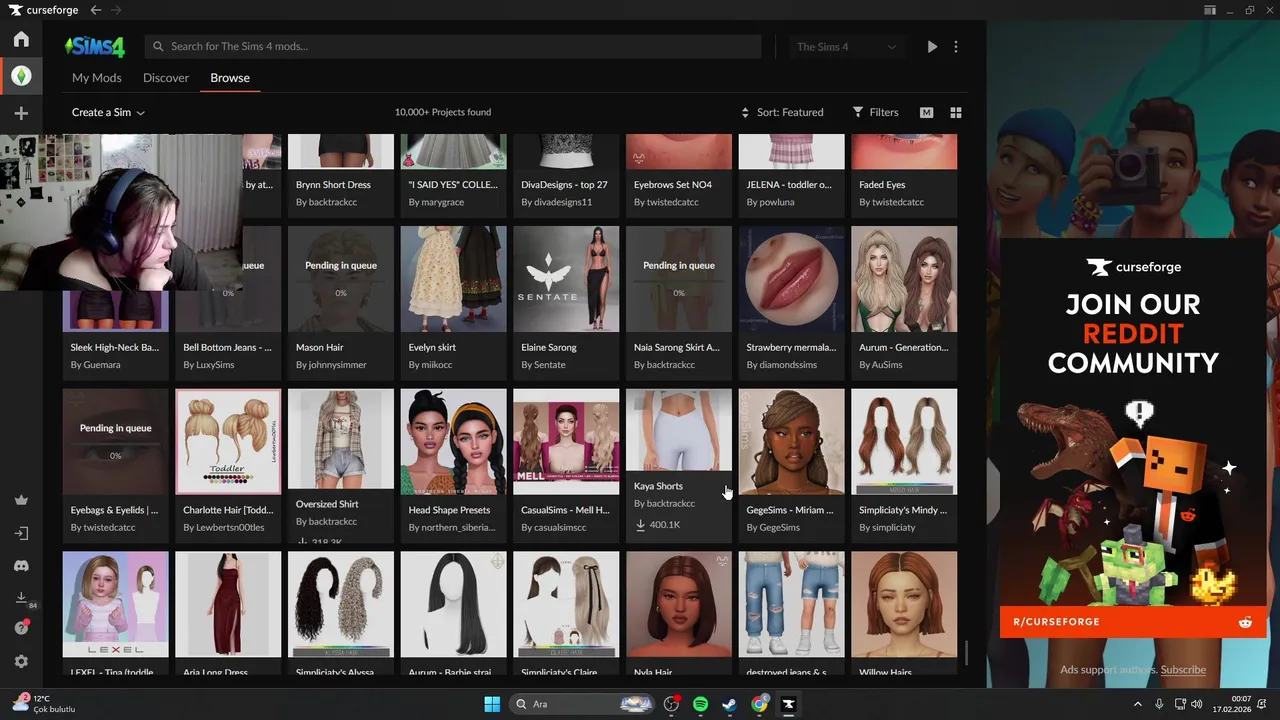Open the CurseForge home page icon
Image resolution: width=1280 pixels, height=720 pixels.
(x=21, y=40)
